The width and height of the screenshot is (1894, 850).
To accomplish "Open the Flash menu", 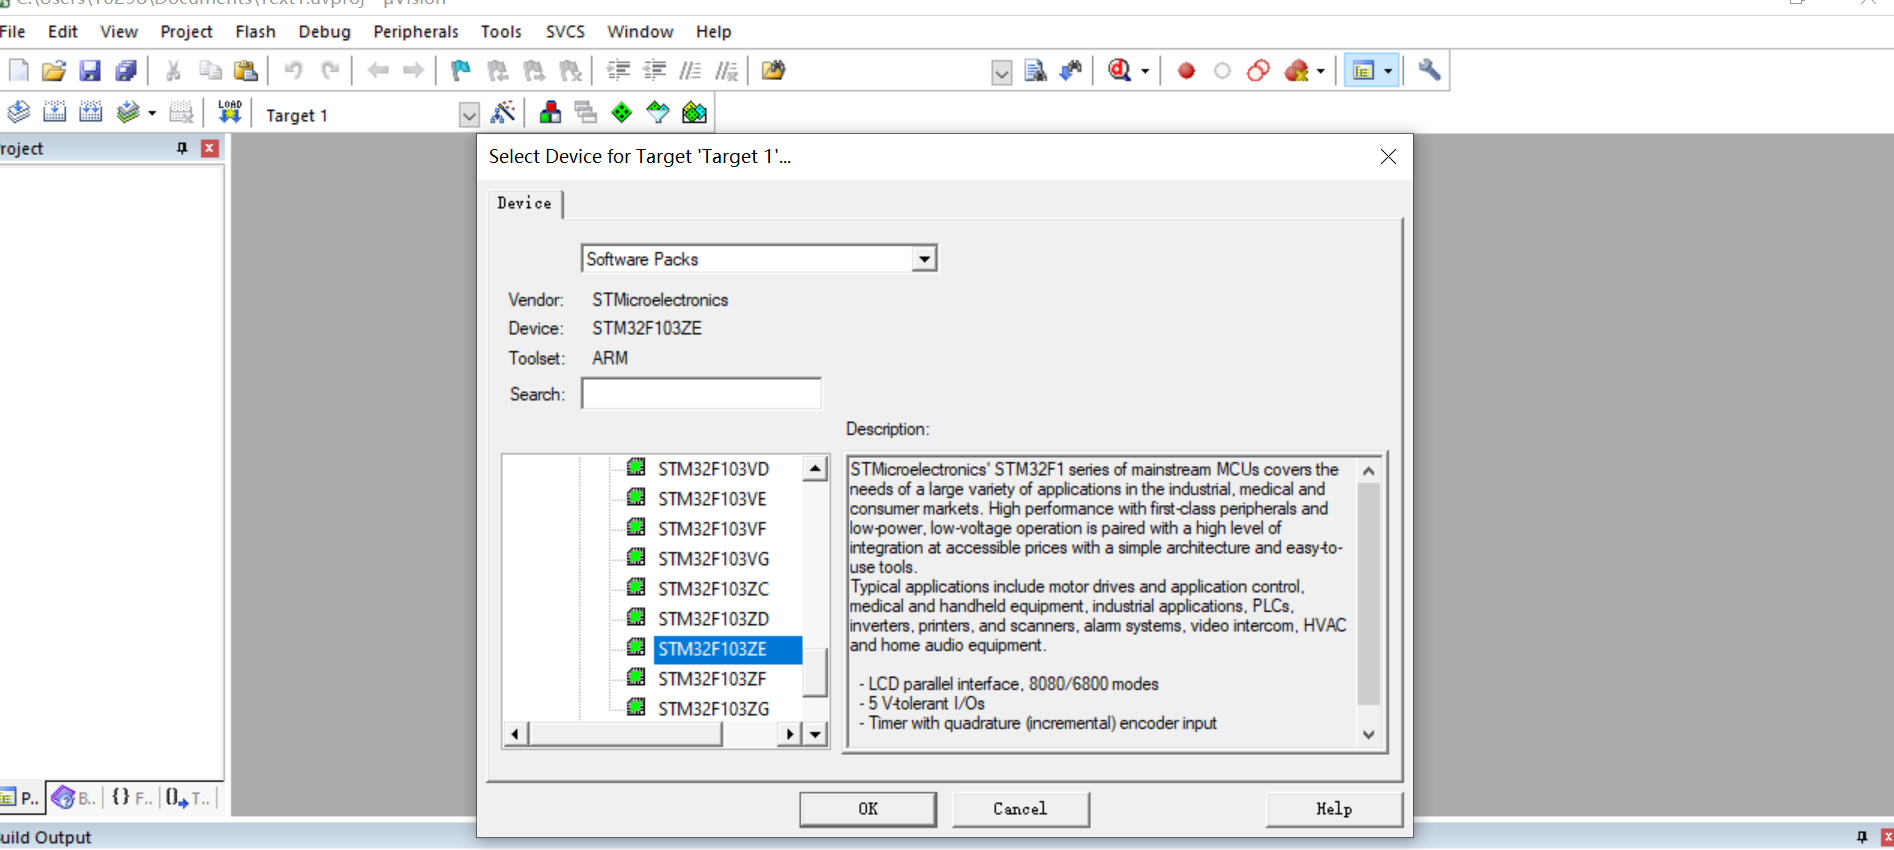I will 255,32.
